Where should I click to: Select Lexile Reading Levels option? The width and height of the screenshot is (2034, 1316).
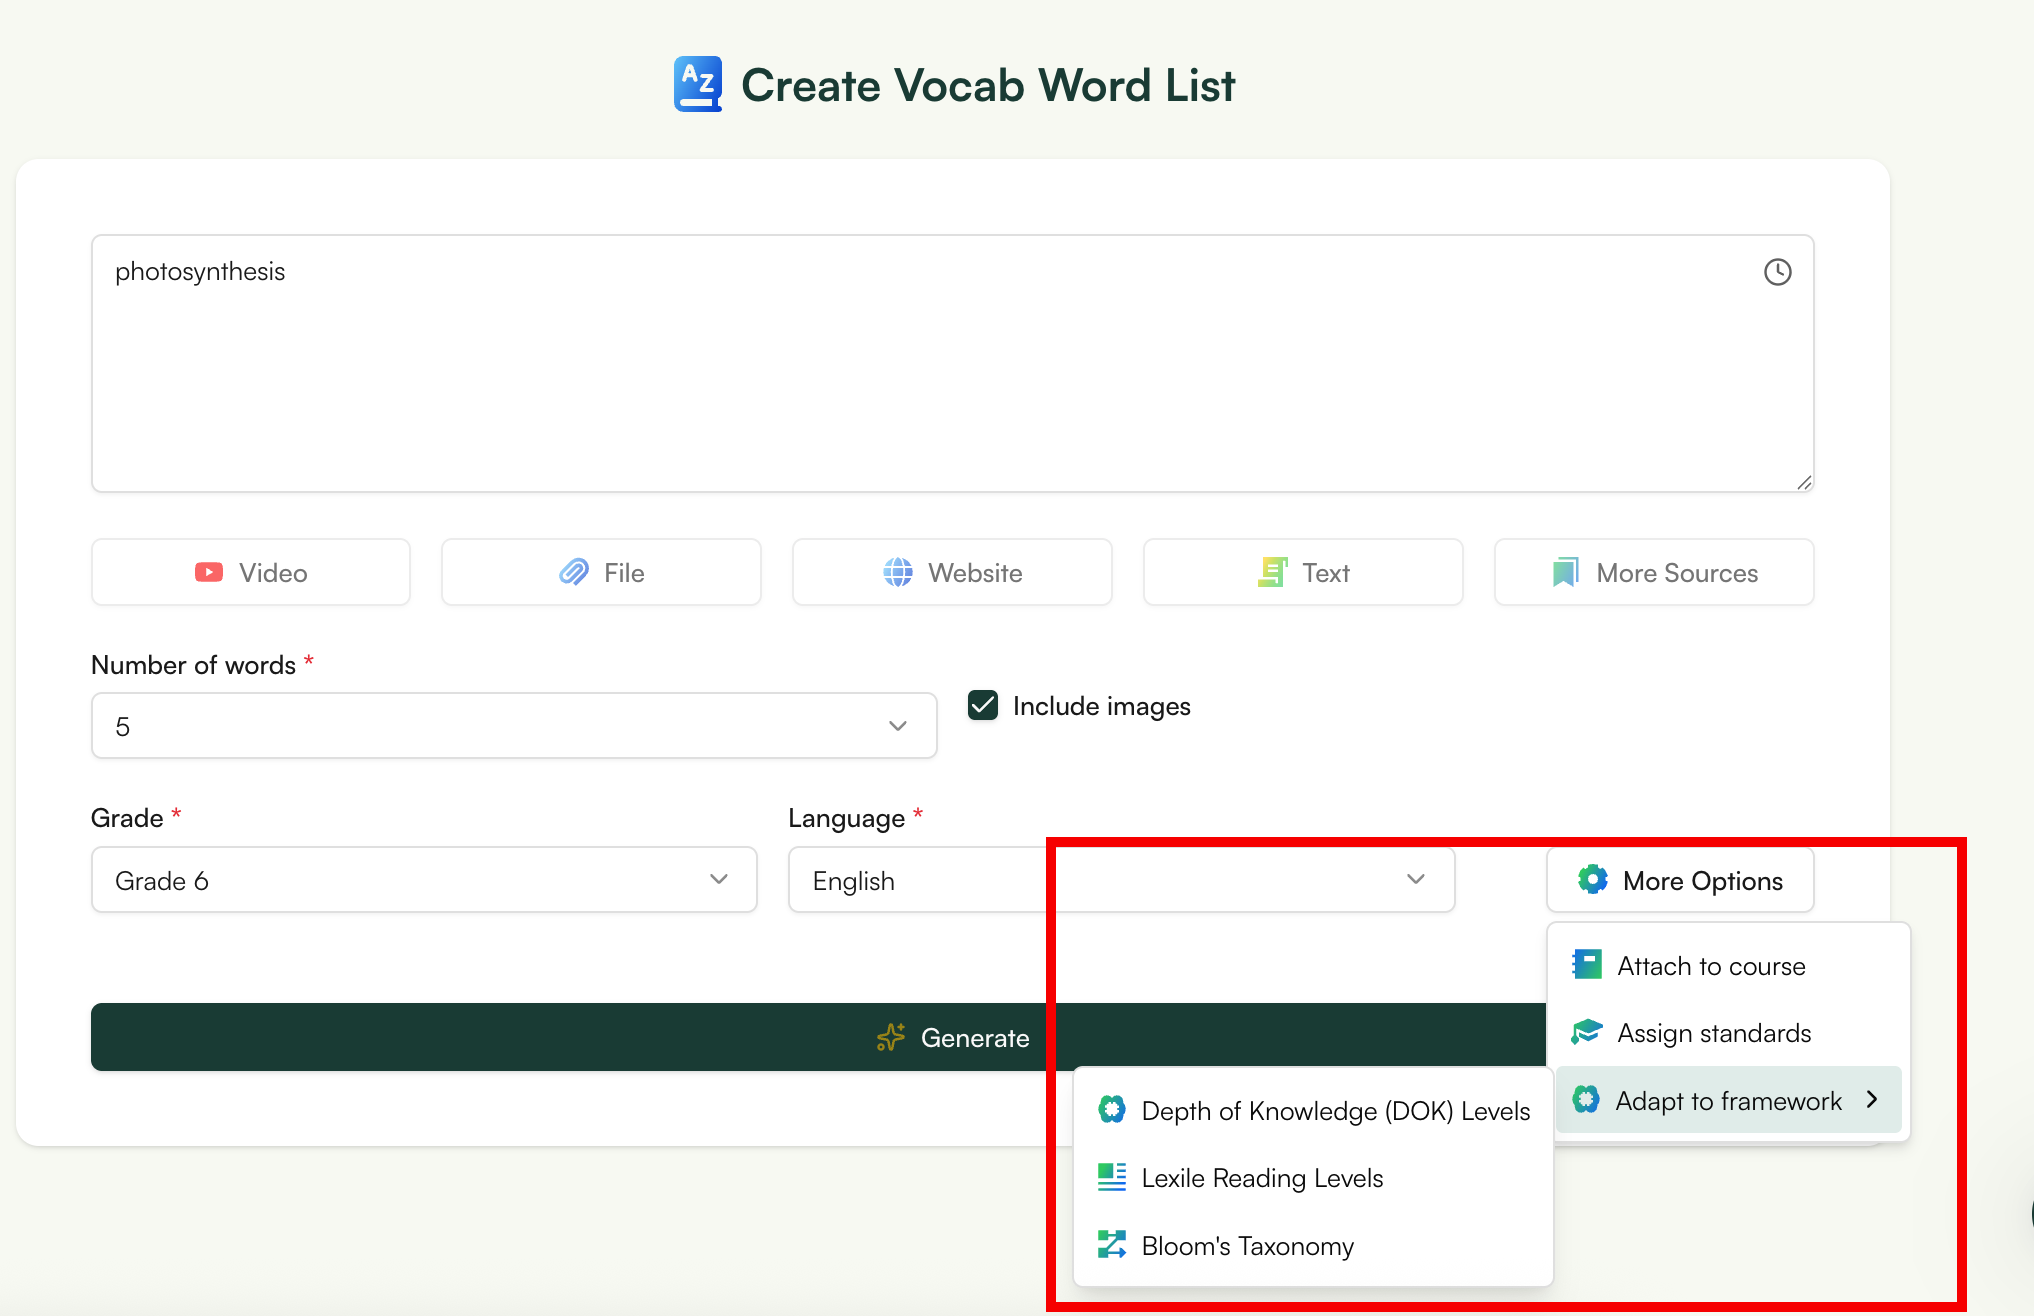tap(1262, 1177)
